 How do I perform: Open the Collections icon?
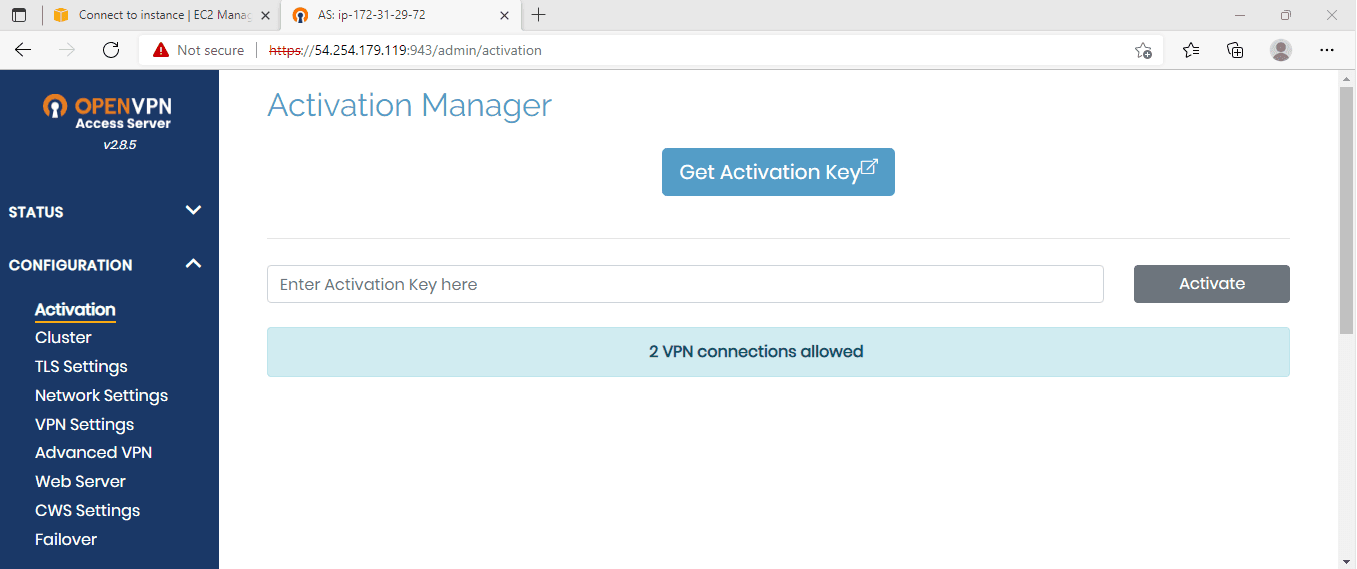1235,50
